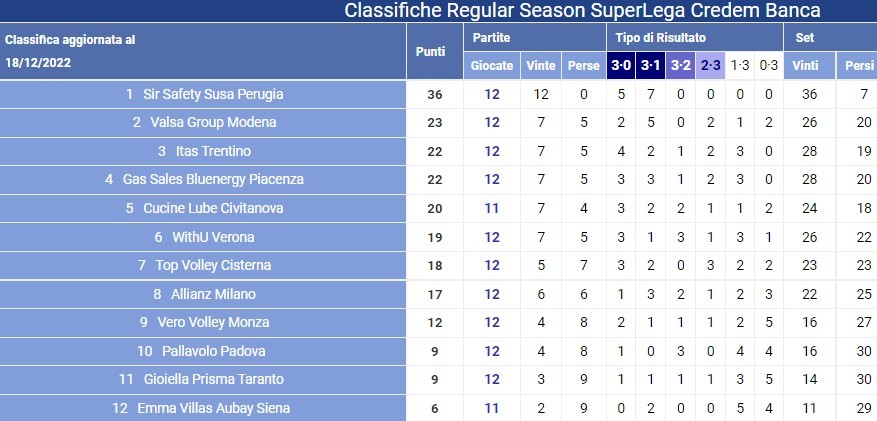Screen dimensions: 877x421
Task: Select the 3-2 result type header
Action: click(x=680, y=65)
